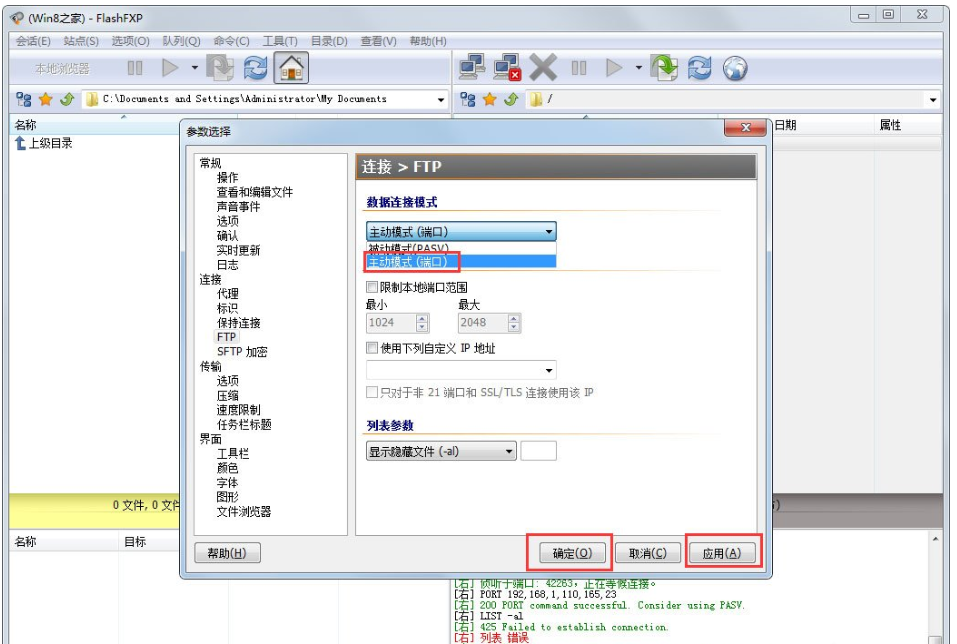The height and width of the screenshot is (644, 957).
Task: Open the 队列(Q) menu
Action: pyautogui.click(x=181, y=41)
